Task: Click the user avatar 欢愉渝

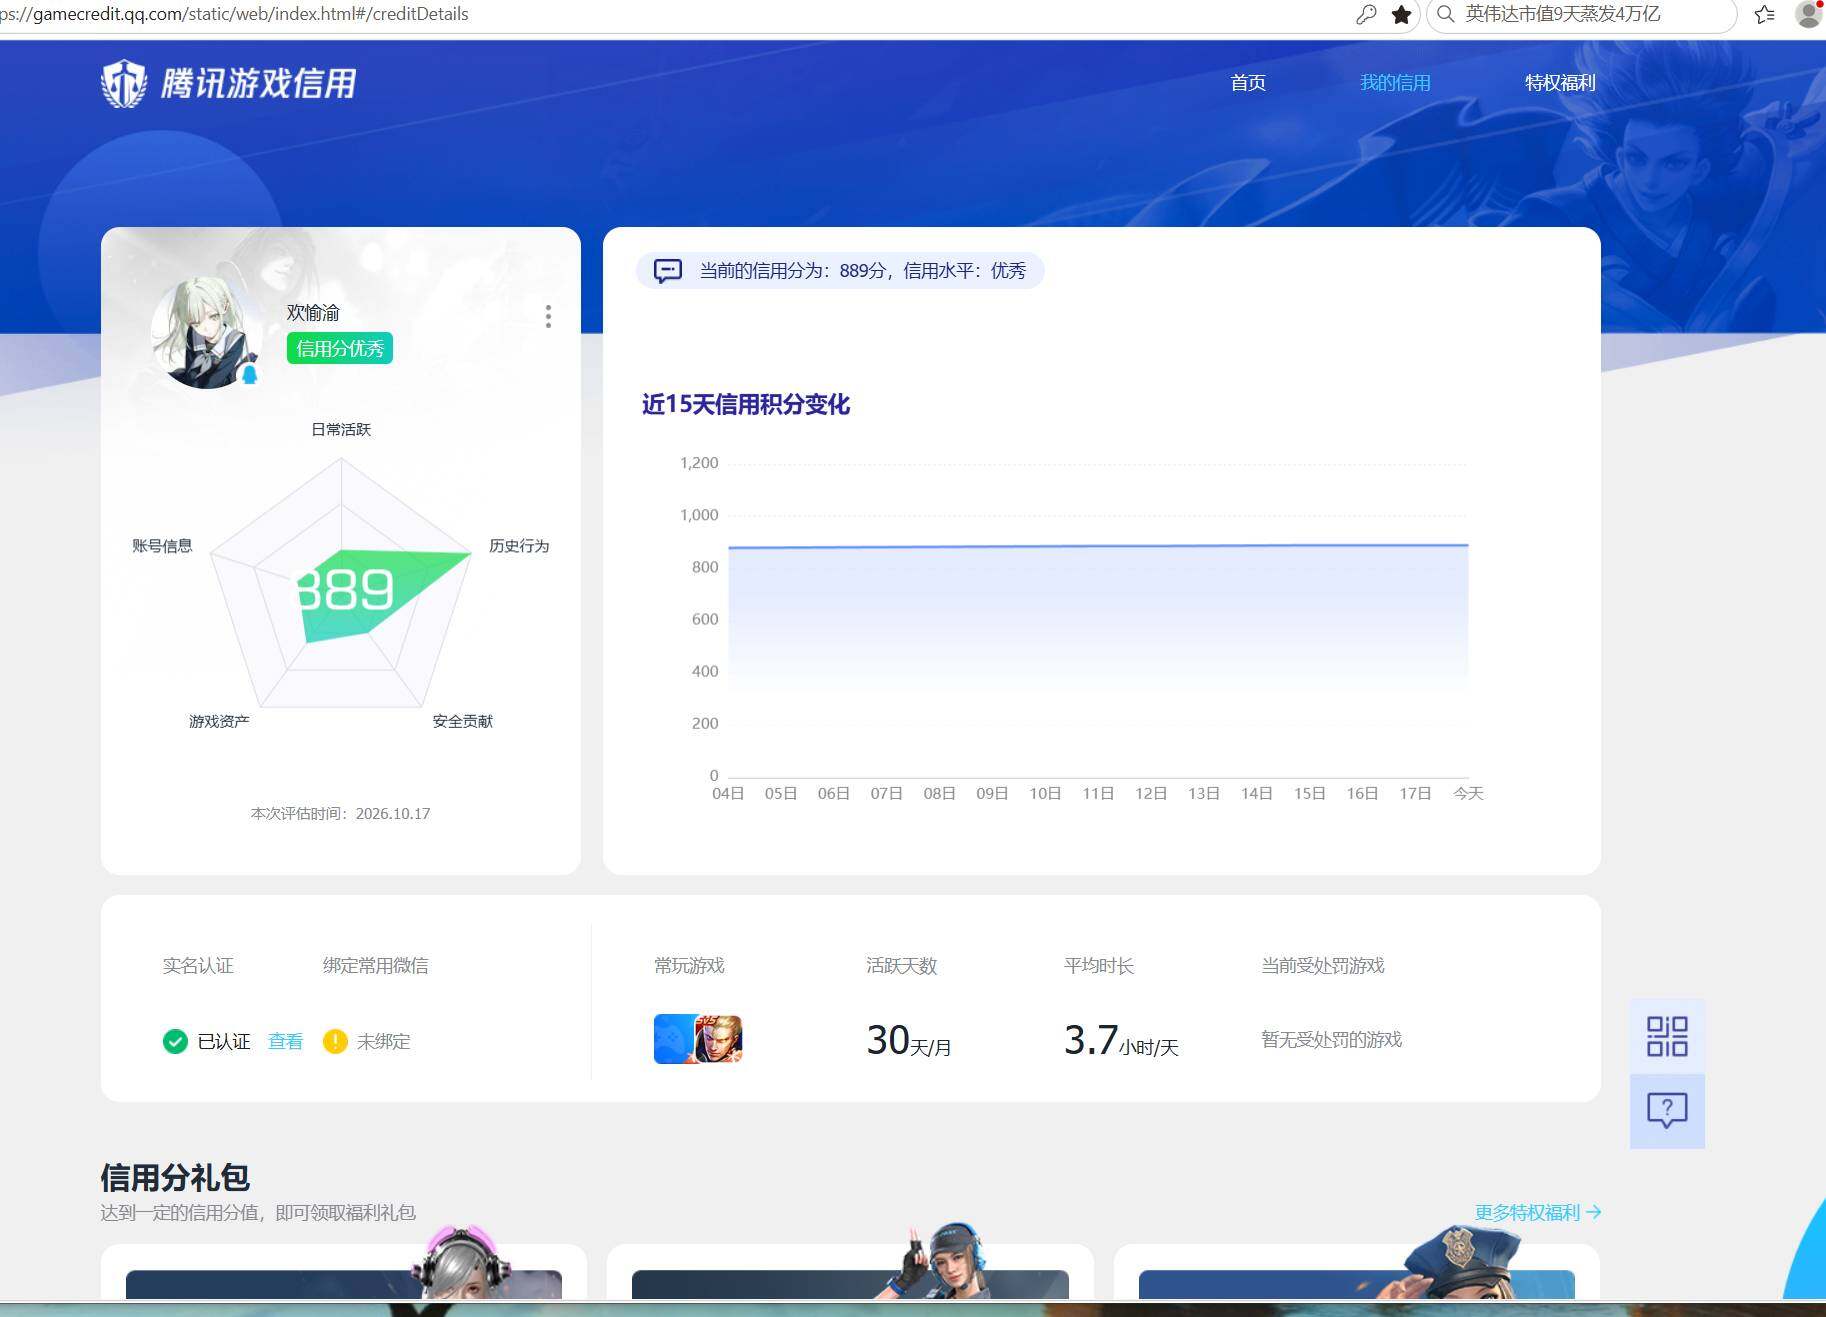Action: point(207,333)
